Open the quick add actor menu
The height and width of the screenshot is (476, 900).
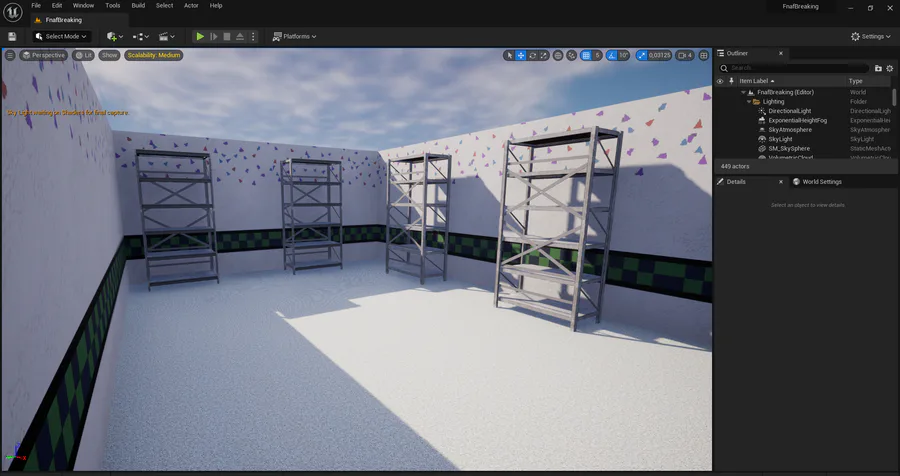coord(115,36)
